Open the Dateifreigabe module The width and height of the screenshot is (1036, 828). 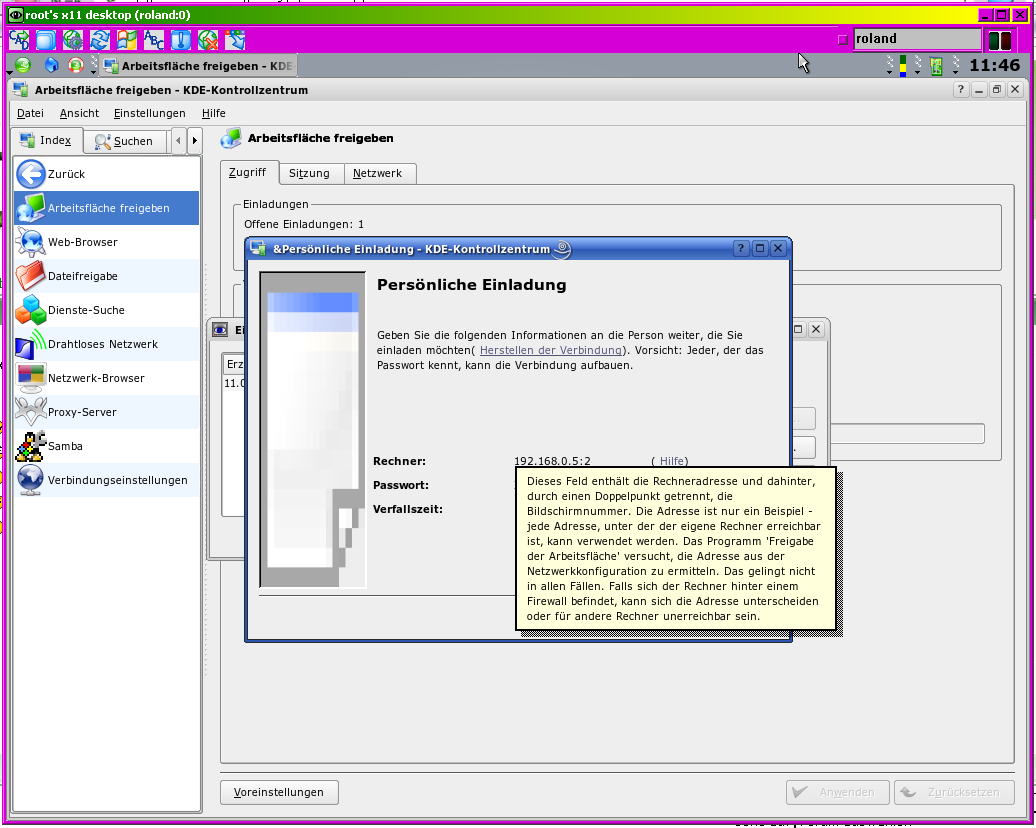pos(106,276)
